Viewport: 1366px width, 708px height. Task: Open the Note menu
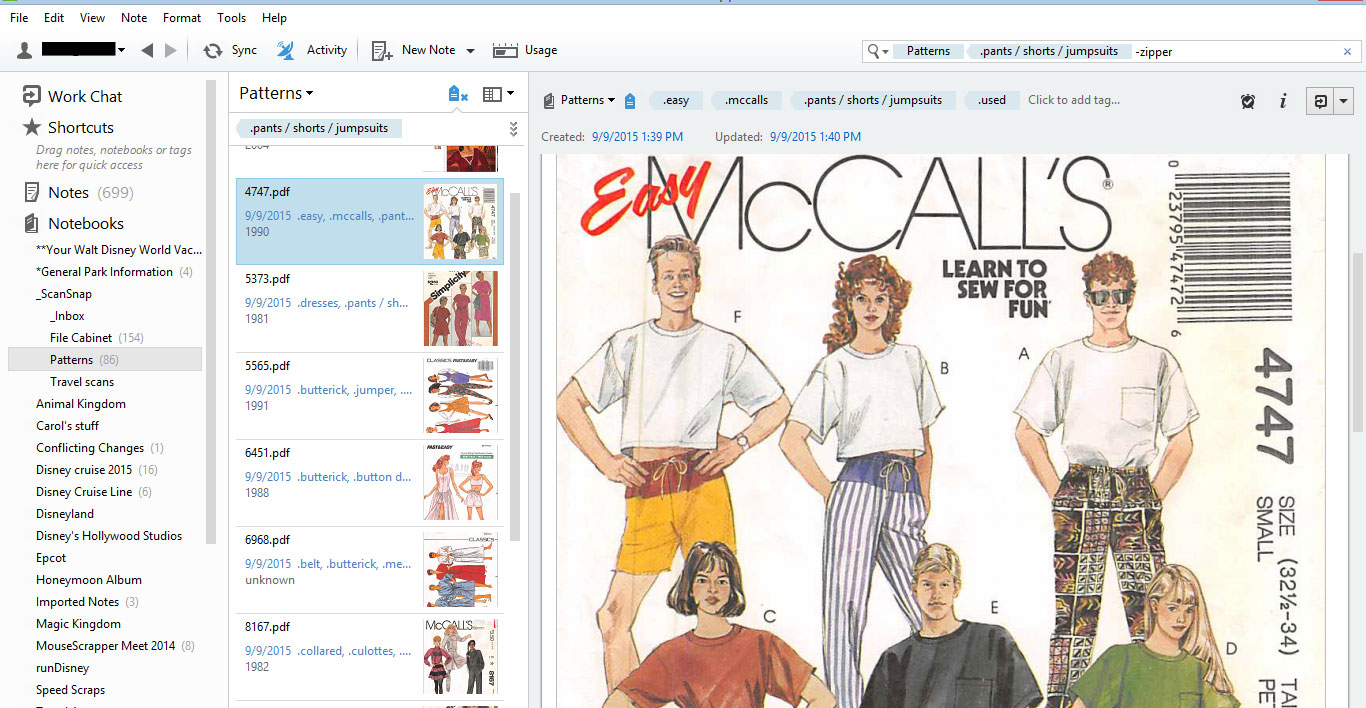tap(134, 18)
